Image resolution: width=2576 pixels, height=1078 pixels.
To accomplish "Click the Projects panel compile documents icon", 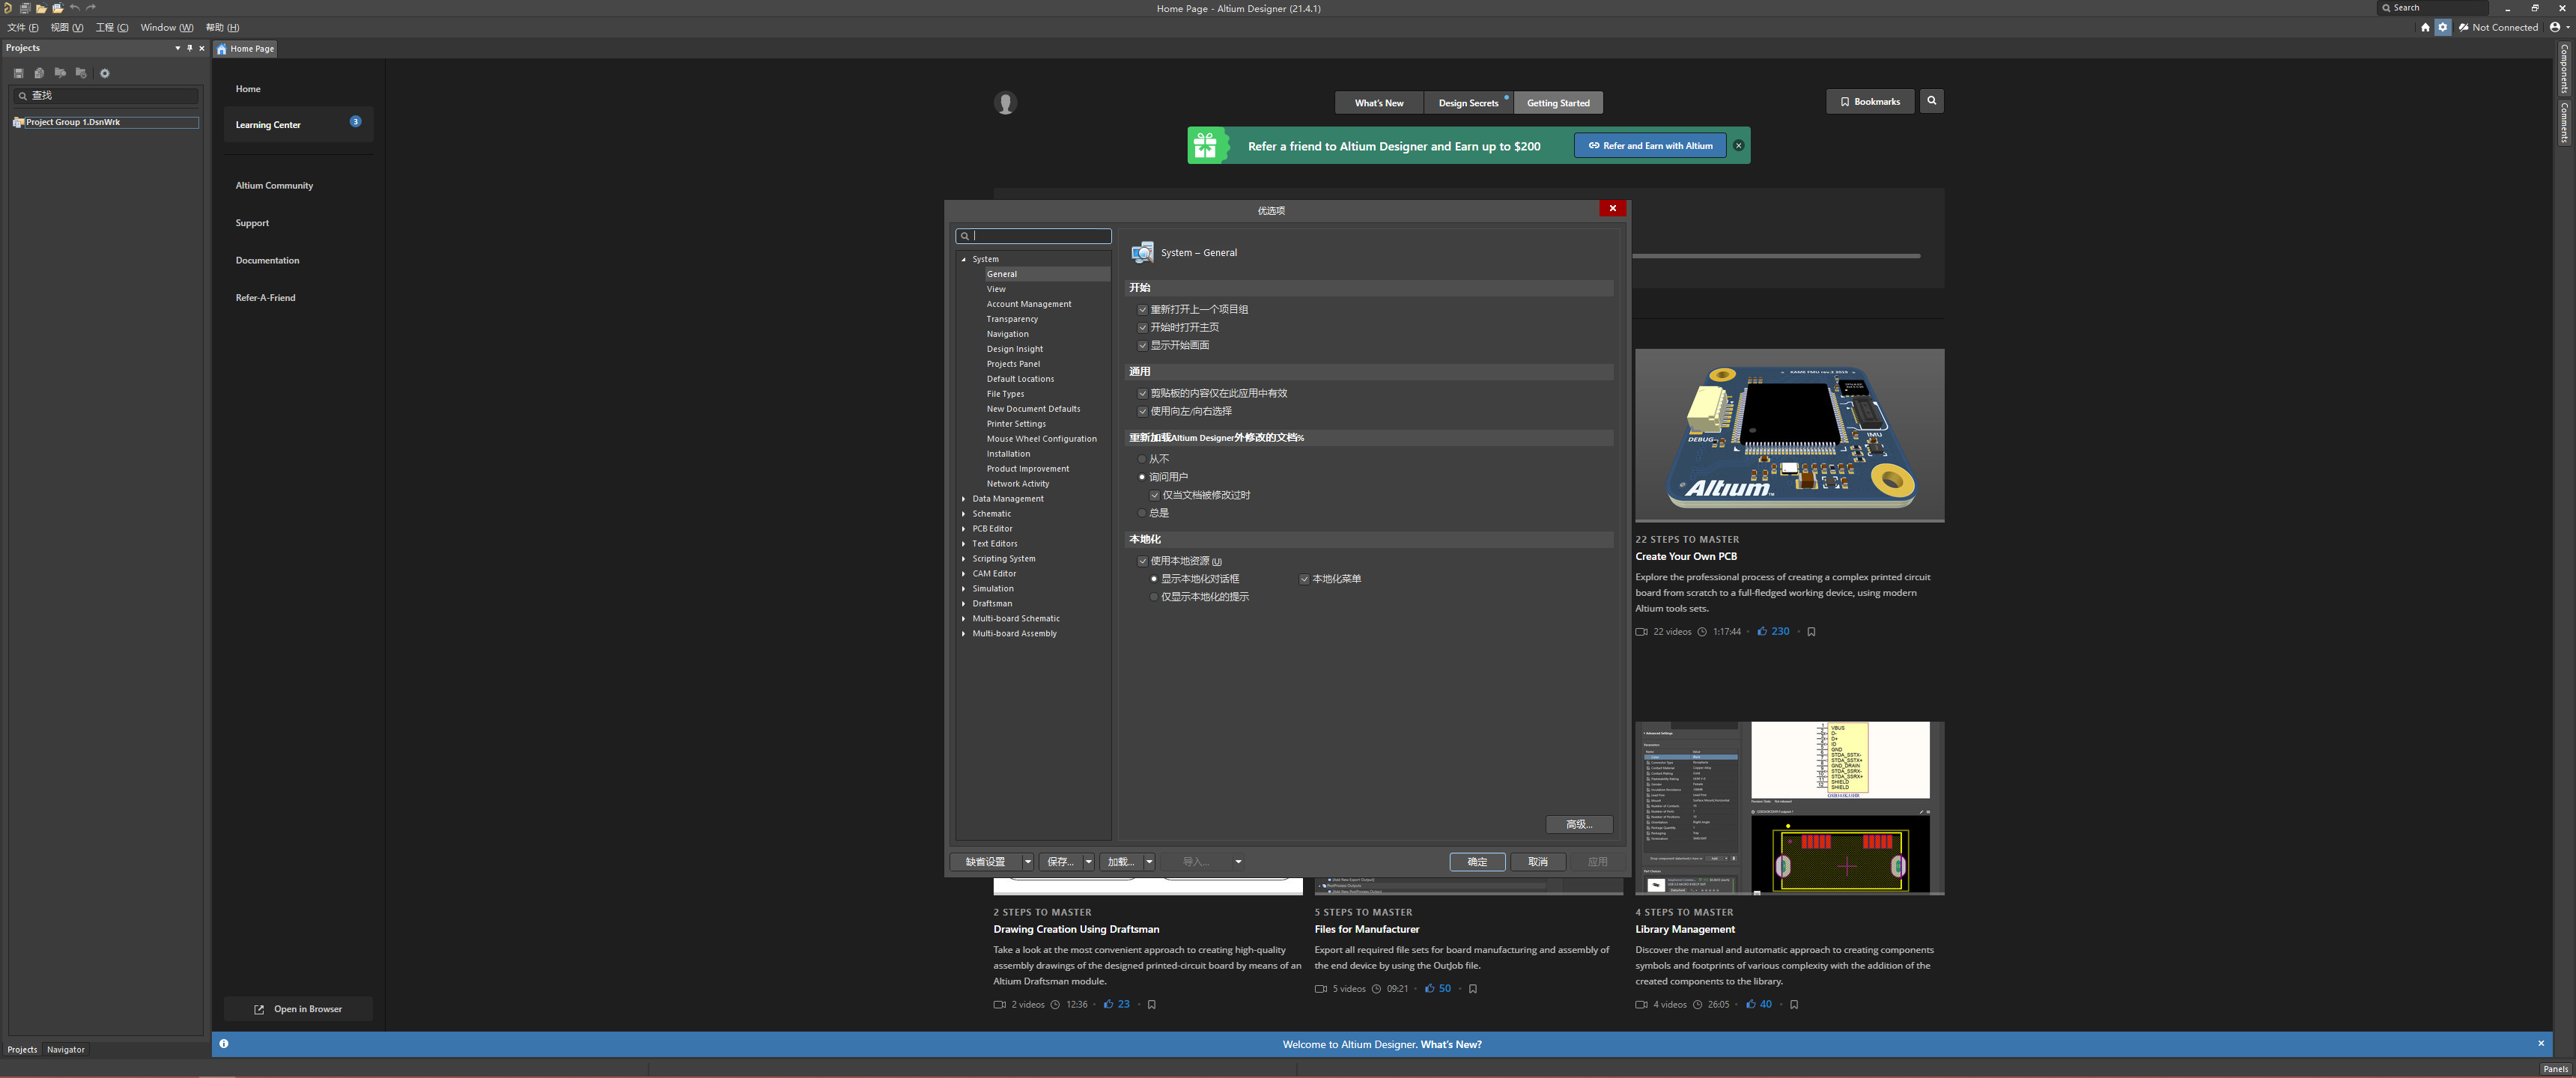I will (39, 73).
